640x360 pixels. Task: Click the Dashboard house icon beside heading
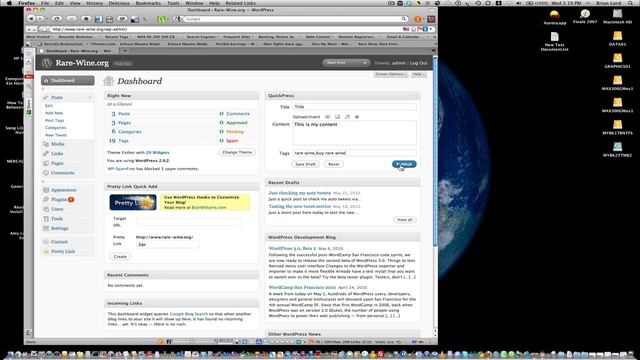(109, 81)
